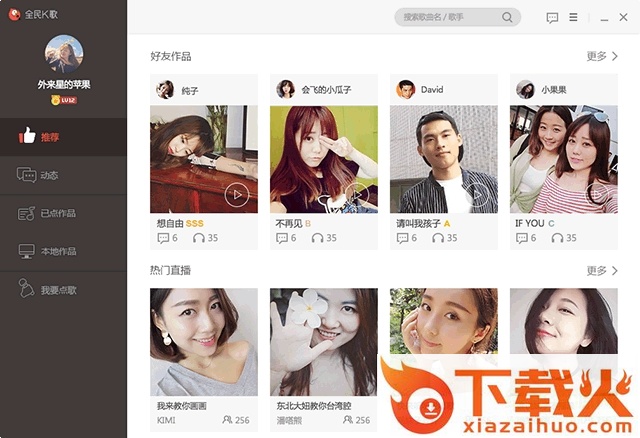Open the 动态 sidebar item
The height and width of the screenshot is (438, 640).
click(63, 175)
